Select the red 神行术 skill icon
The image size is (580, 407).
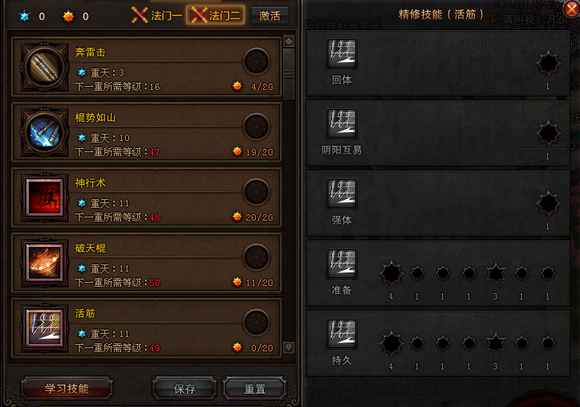45,198
